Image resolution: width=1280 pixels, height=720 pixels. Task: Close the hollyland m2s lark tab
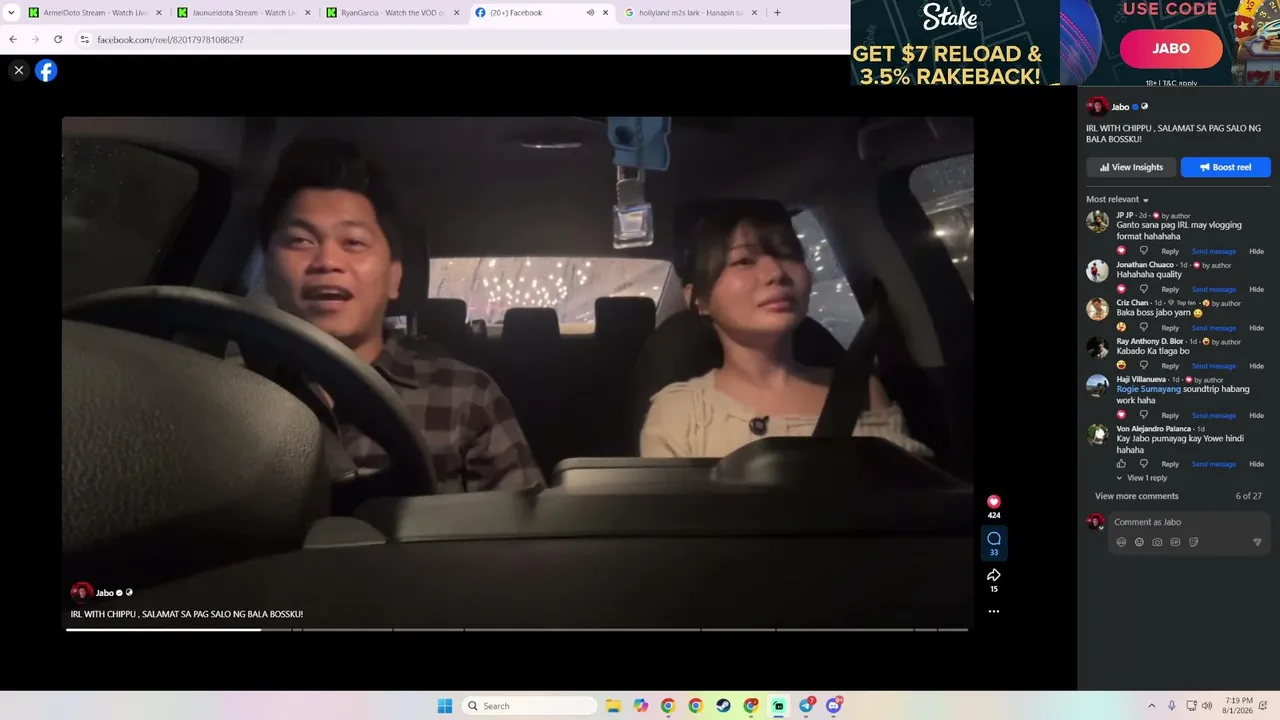(x=754, y=13)
